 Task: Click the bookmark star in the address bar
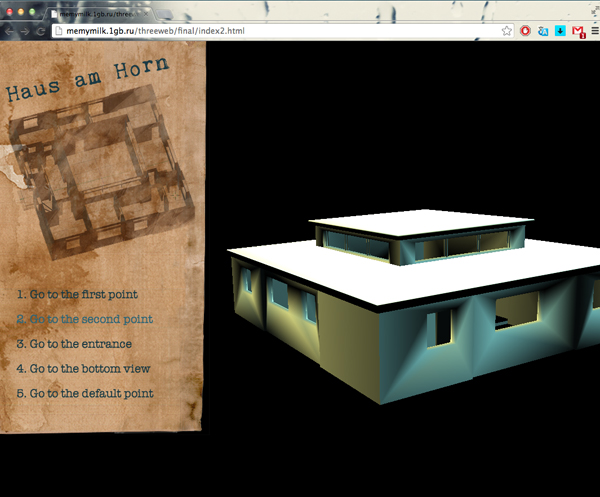coord(507,31)
